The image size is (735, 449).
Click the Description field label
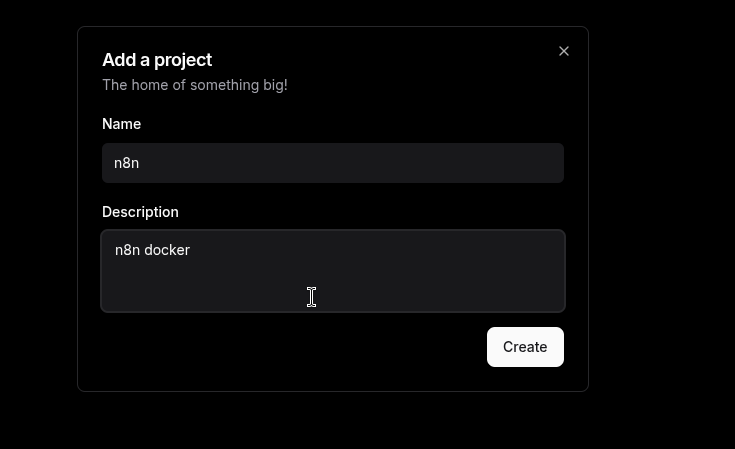[x=140, y=212]
